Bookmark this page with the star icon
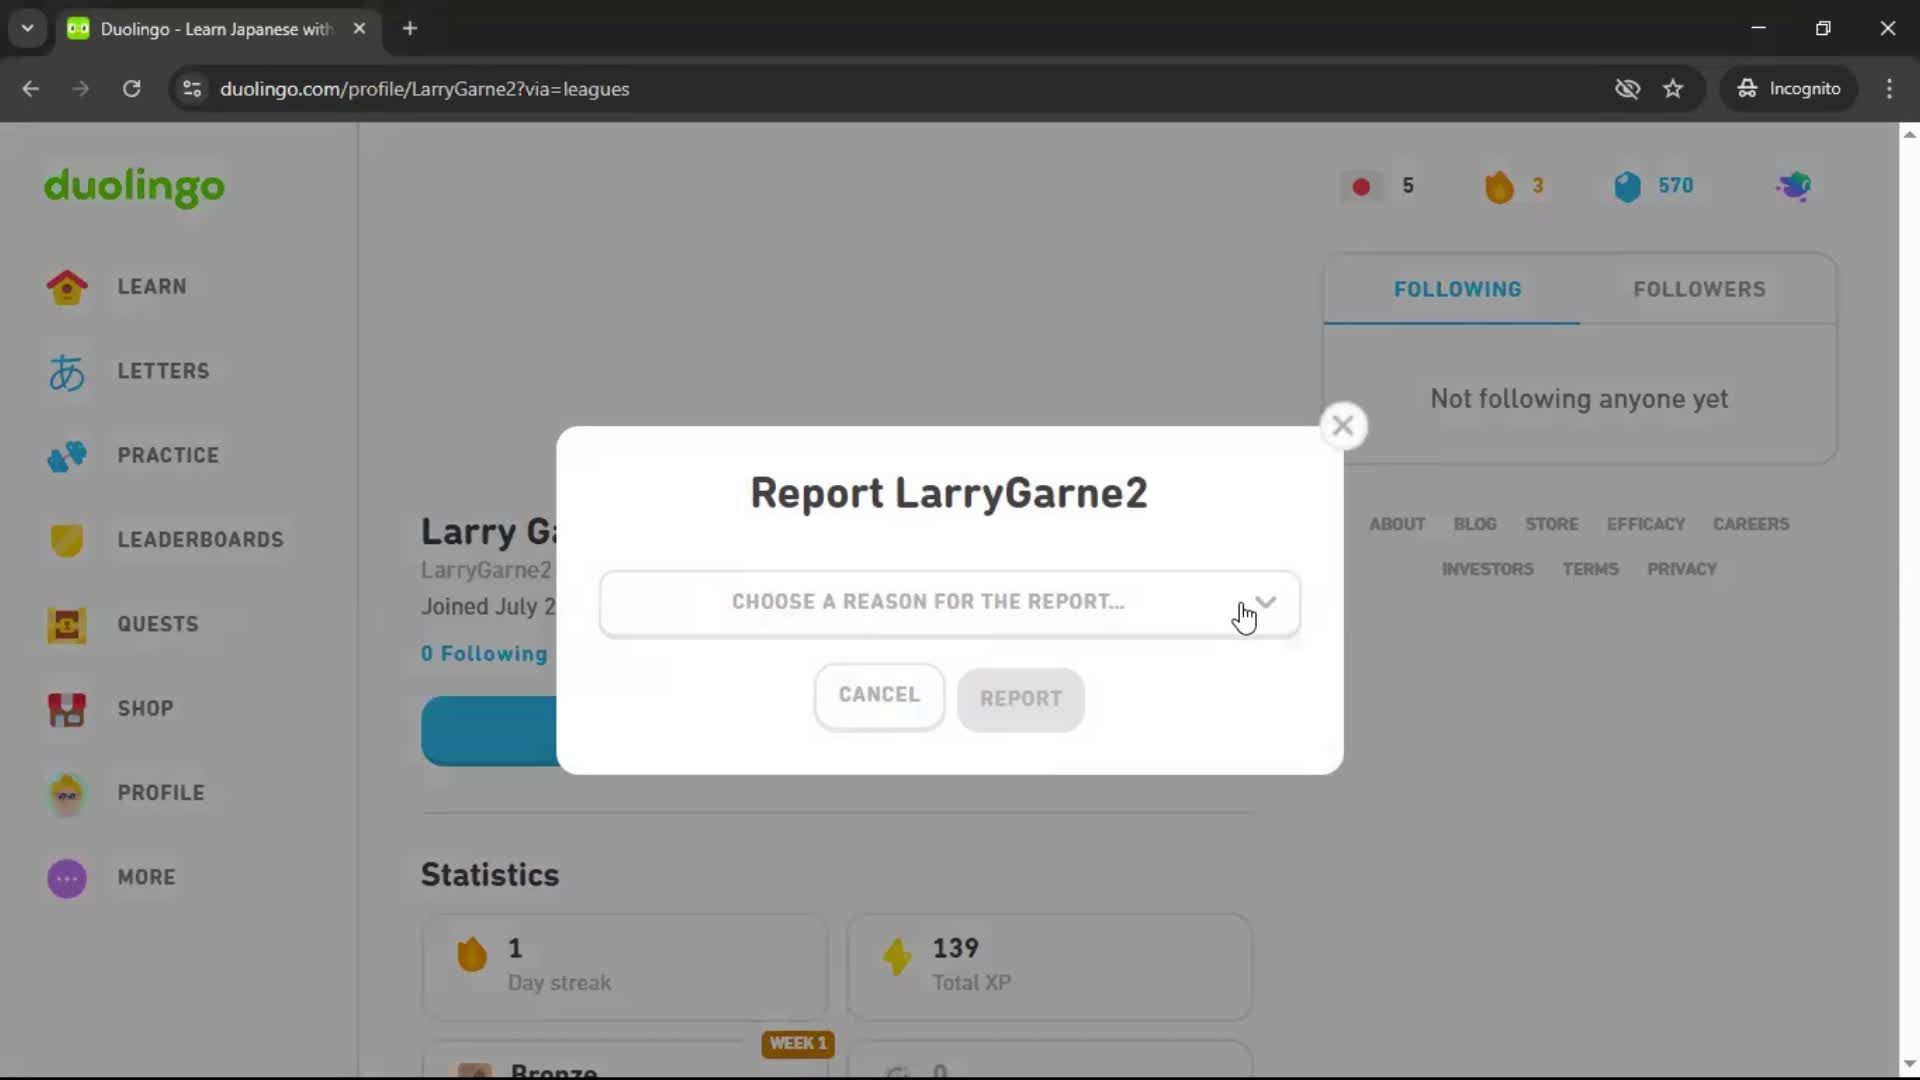 coord(1673,89)
